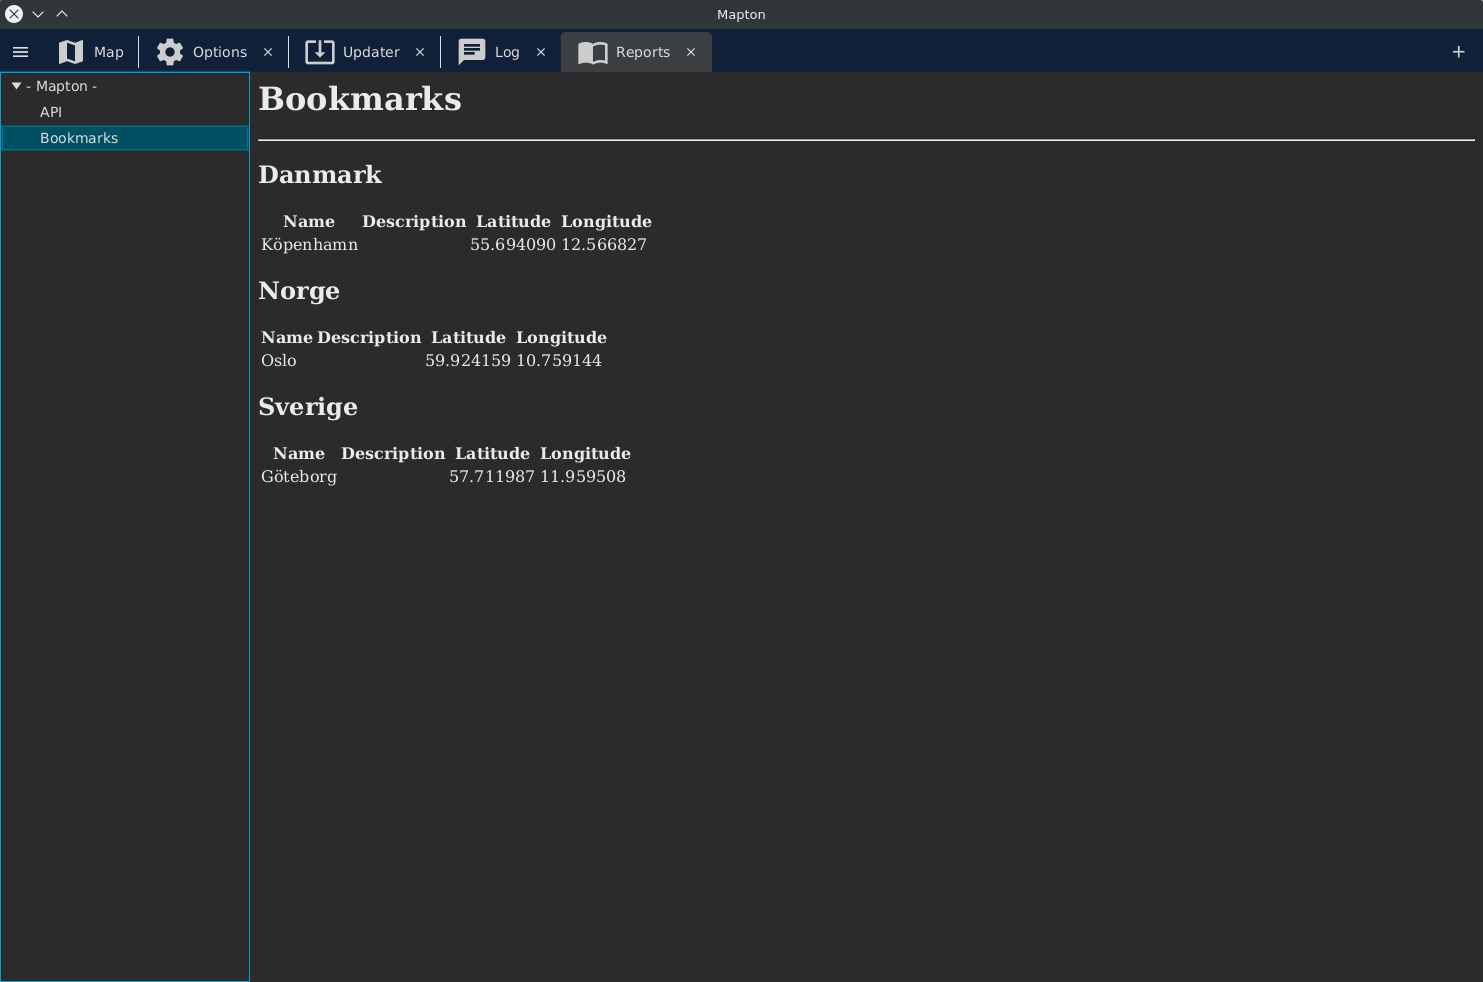Click Longitude header in Sverige table
The width and height of the screenshot is (1483, 982).
pyautogui.click(x=585, y=454)
